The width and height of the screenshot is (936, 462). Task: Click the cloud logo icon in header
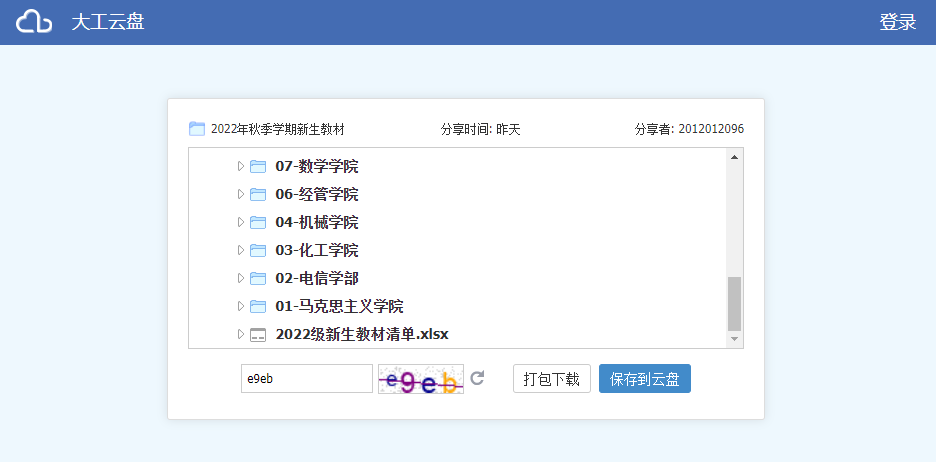pos(34,22)
